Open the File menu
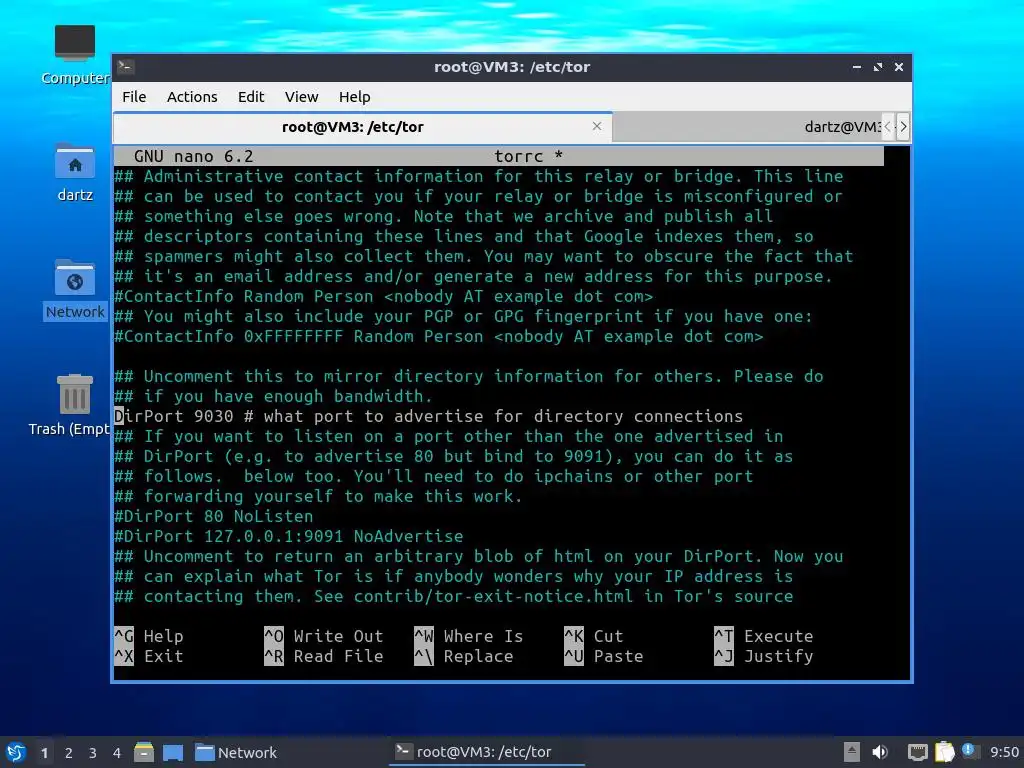 (134, 97)
